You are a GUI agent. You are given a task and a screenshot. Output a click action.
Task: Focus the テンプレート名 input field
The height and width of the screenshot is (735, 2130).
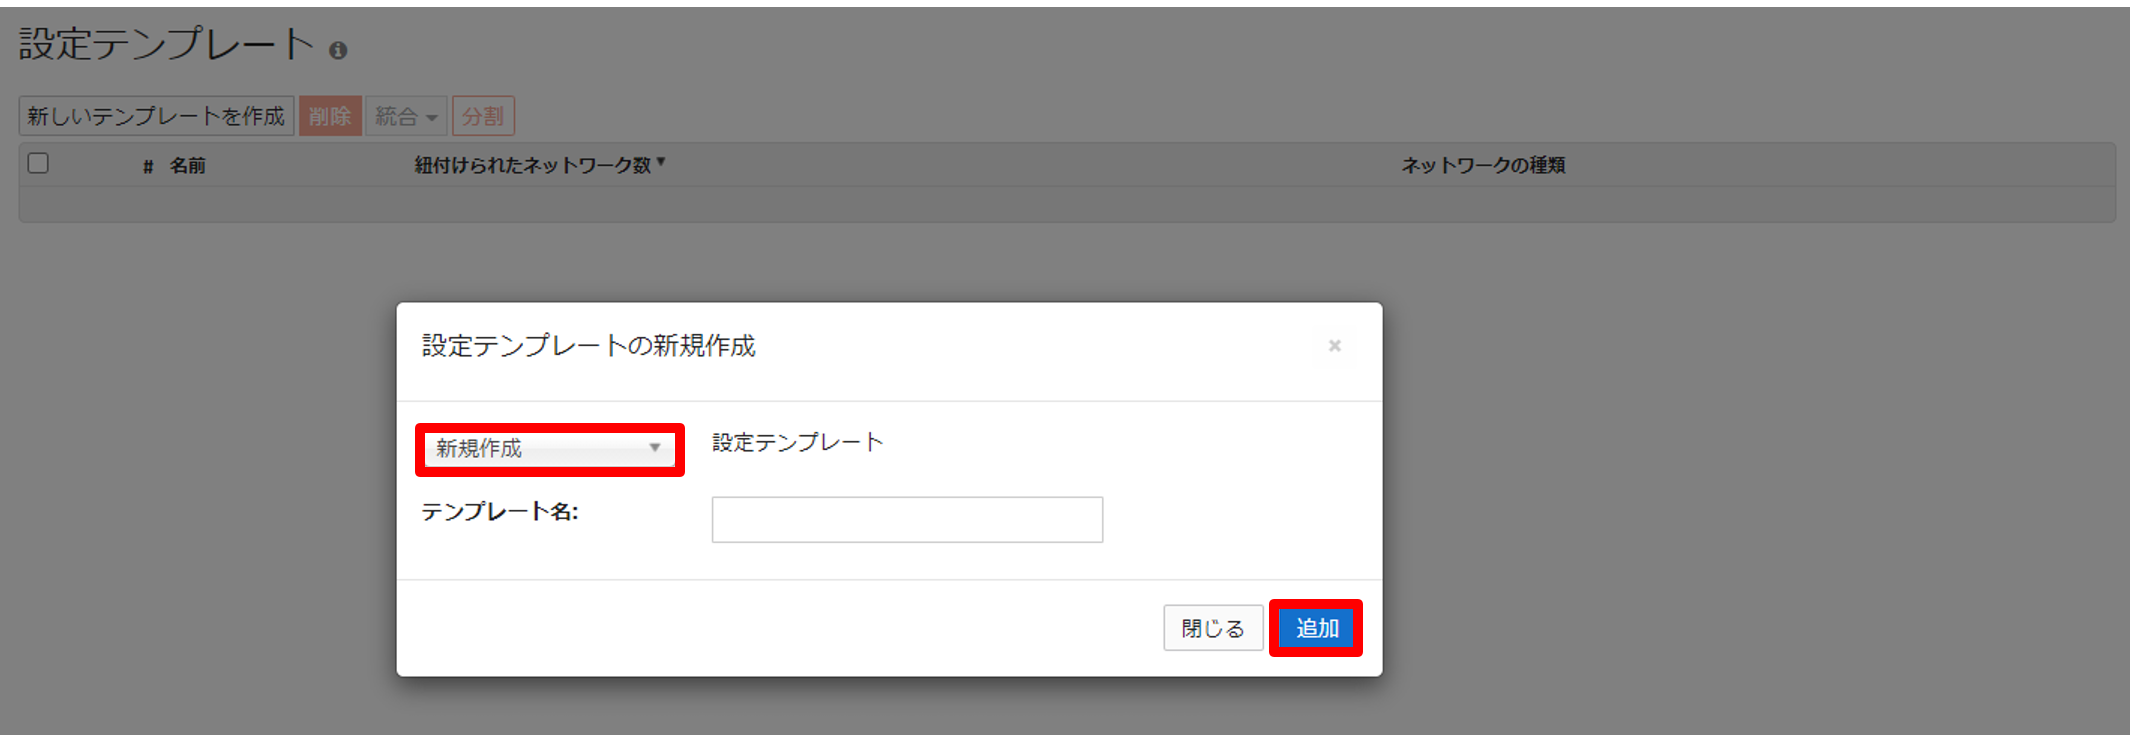[x=907, y=520]
